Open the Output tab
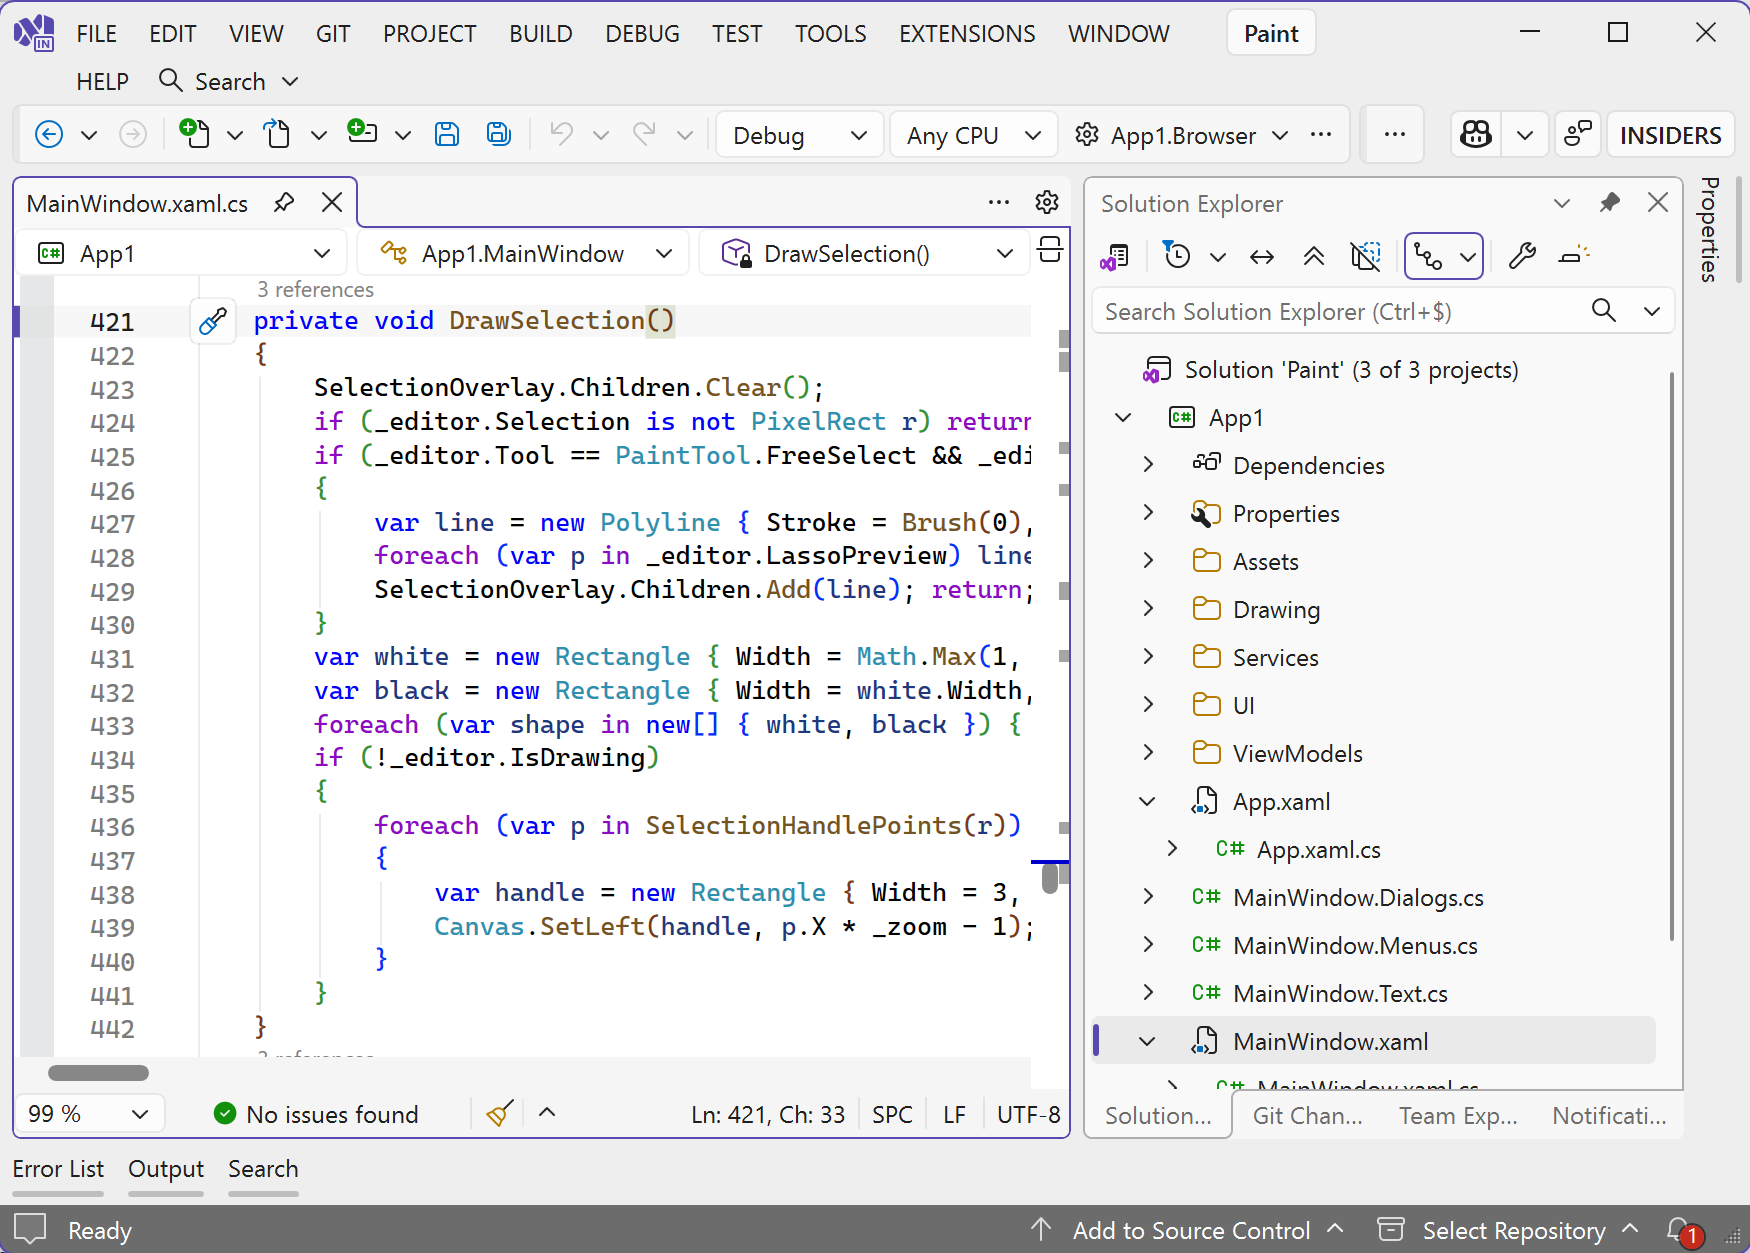Screen dimensions: 1750x1253 point(166,1169)
